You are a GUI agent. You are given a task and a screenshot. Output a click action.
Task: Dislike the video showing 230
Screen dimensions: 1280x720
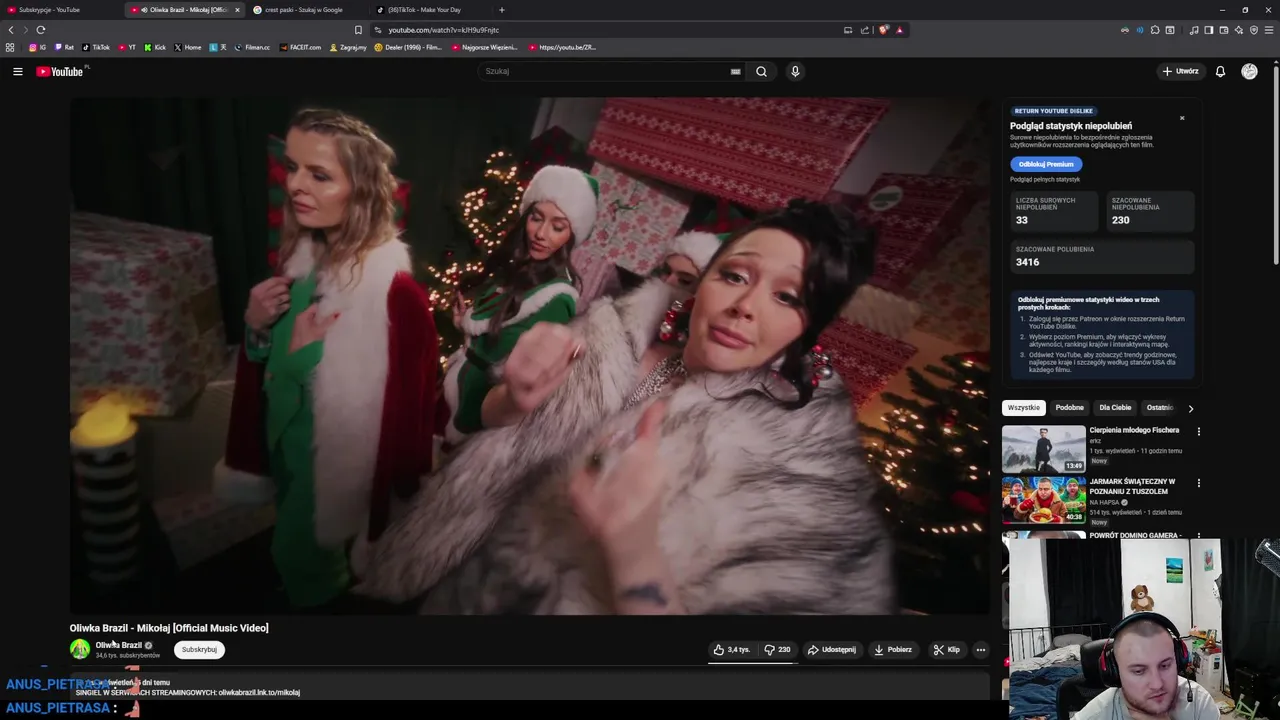click(x=777, y=649)
